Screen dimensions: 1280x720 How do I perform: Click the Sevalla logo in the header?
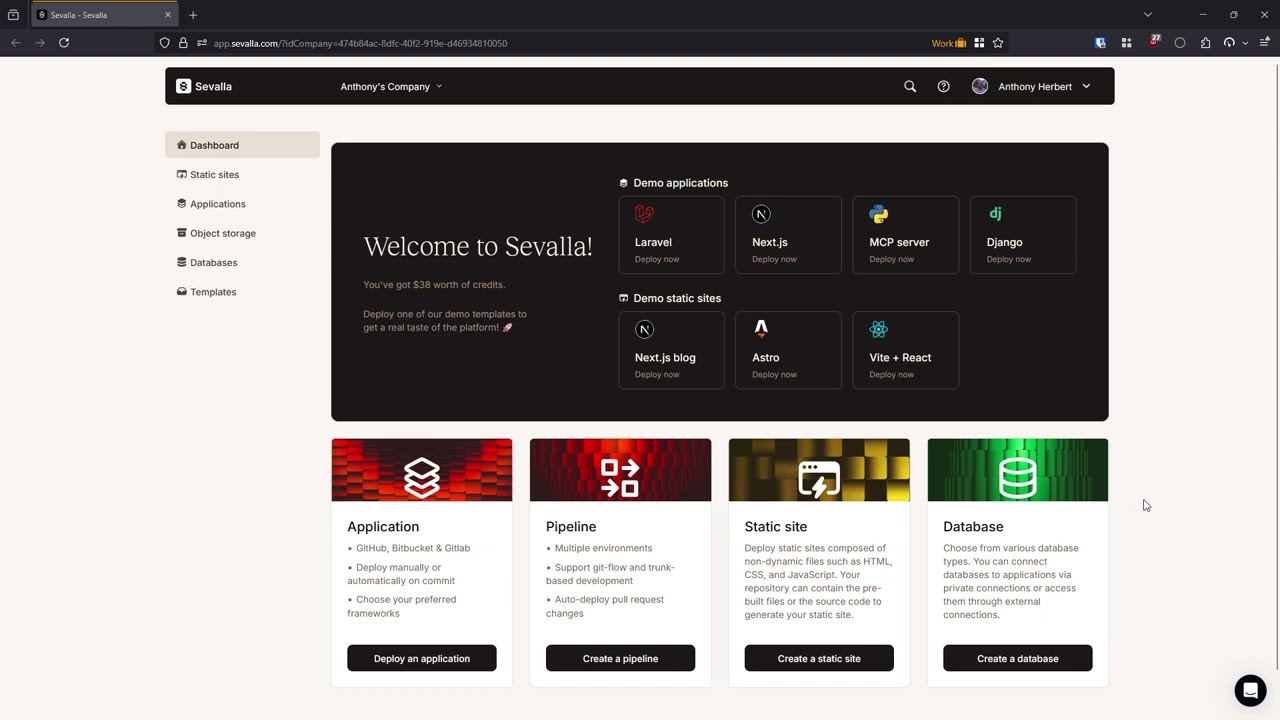[204, 86]
